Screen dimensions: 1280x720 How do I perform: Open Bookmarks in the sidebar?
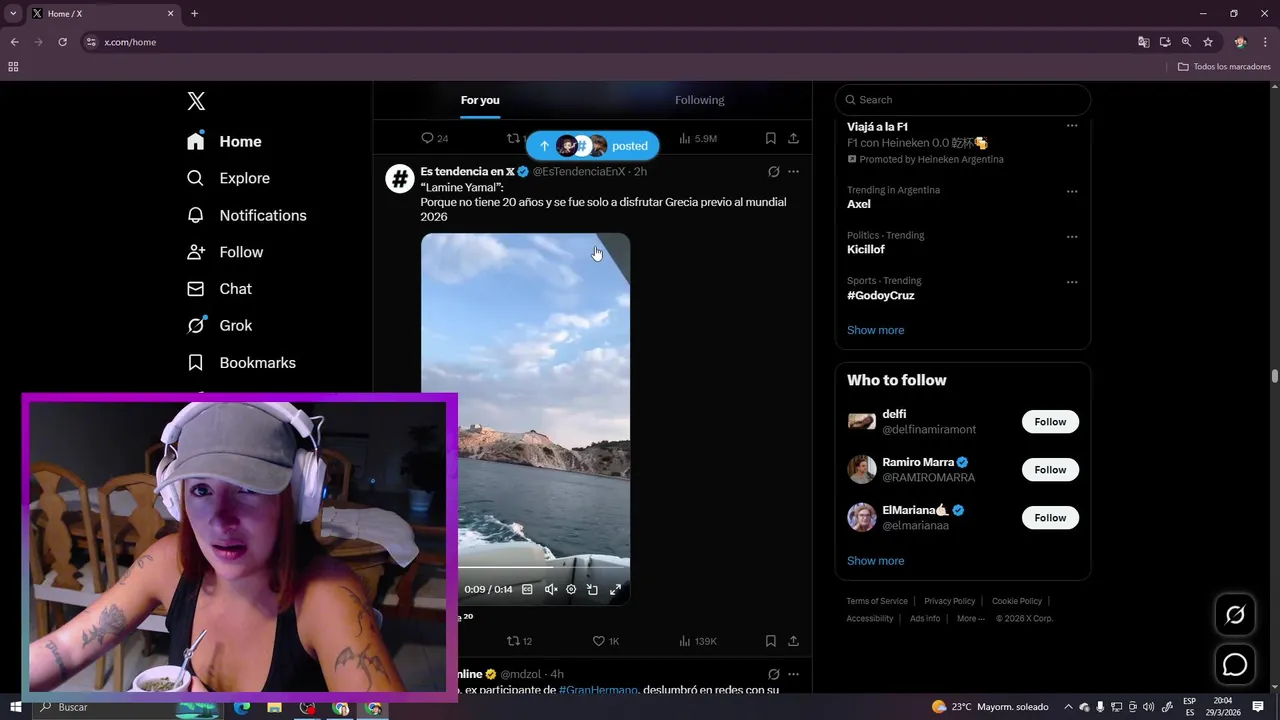241,363
